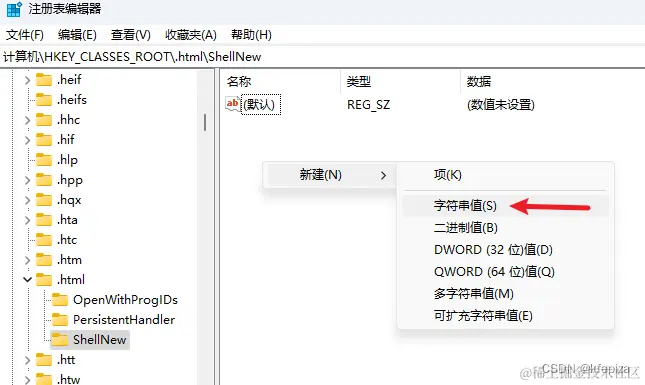Select the .heifs key label
The image size is (645, 385).
pyautogui.click(x=72, y=100)
